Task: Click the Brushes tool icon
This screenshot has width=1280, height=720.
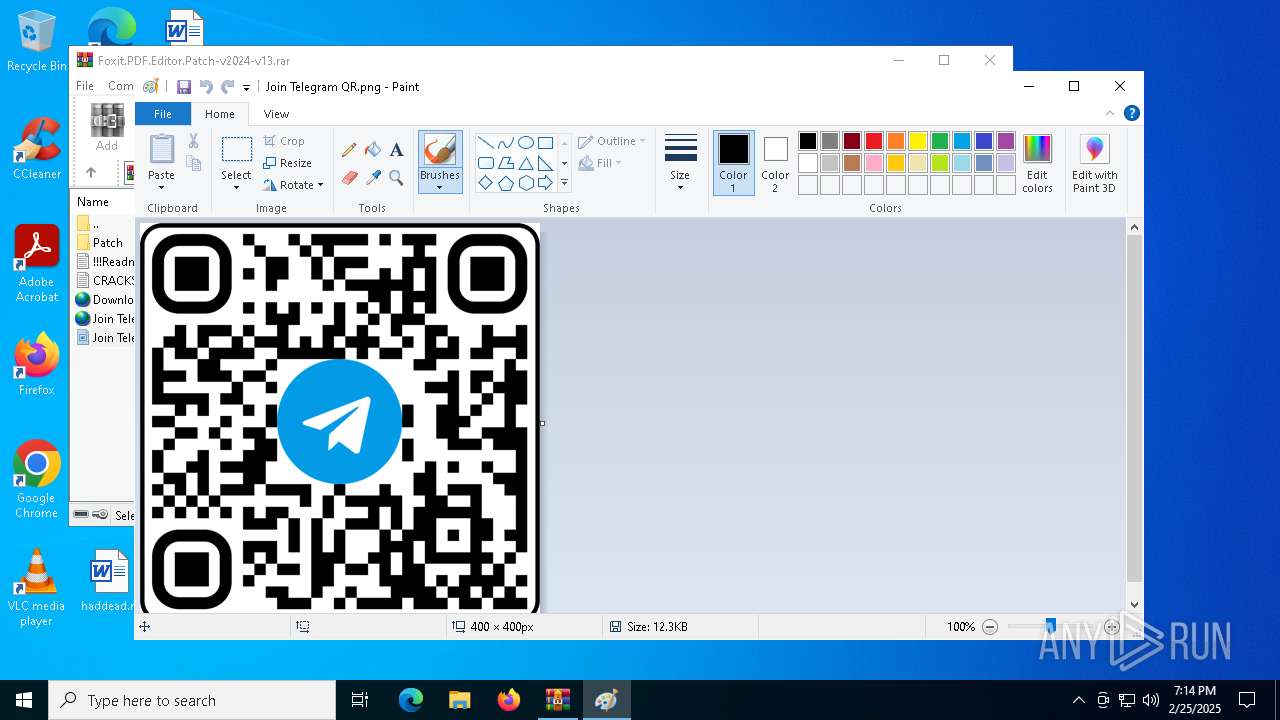Action: 439,150
